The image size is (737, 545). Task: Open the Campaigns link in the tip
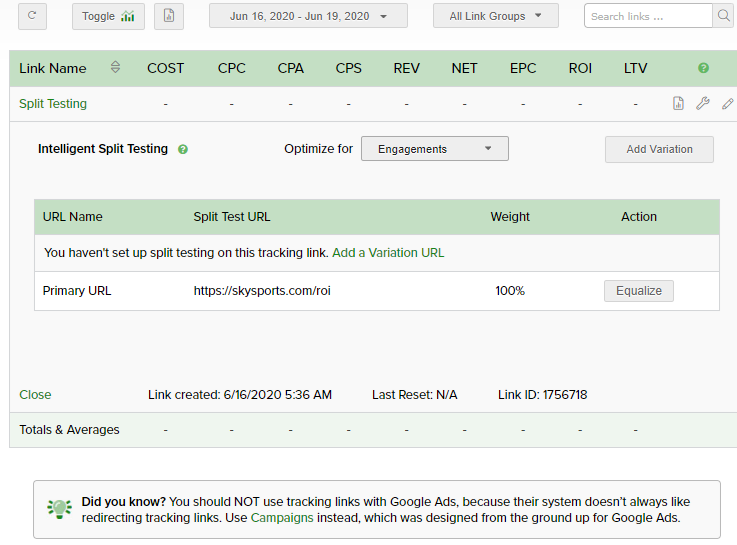click(282, 518)
